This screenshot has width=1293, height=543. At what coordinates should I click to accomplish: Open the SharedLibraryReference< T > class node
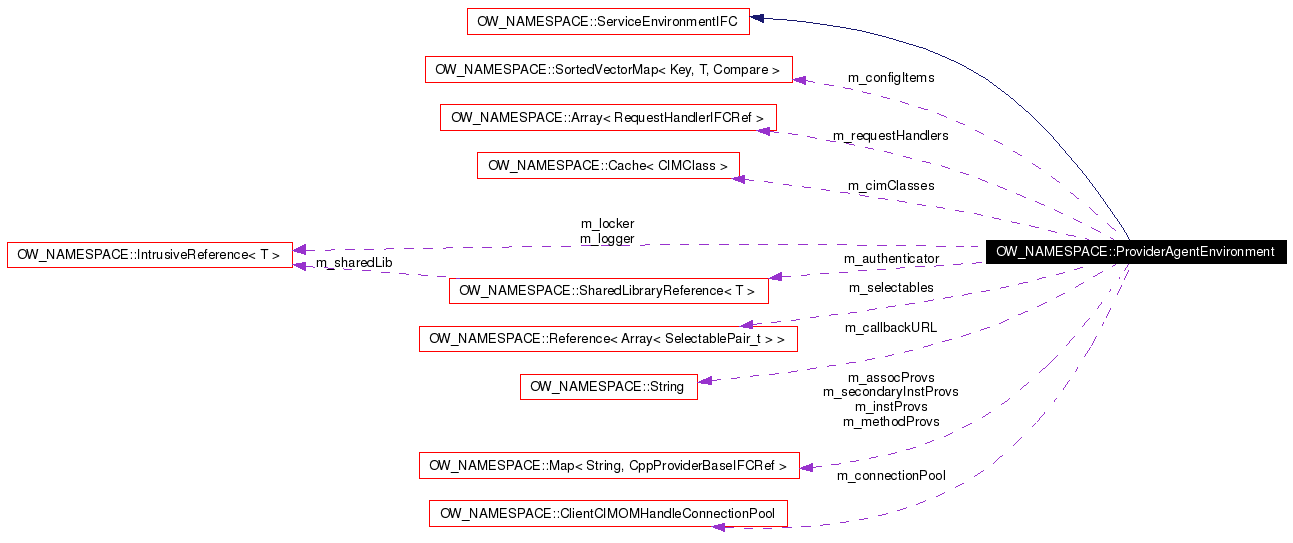pyautogui.click(x=608, y=291)
